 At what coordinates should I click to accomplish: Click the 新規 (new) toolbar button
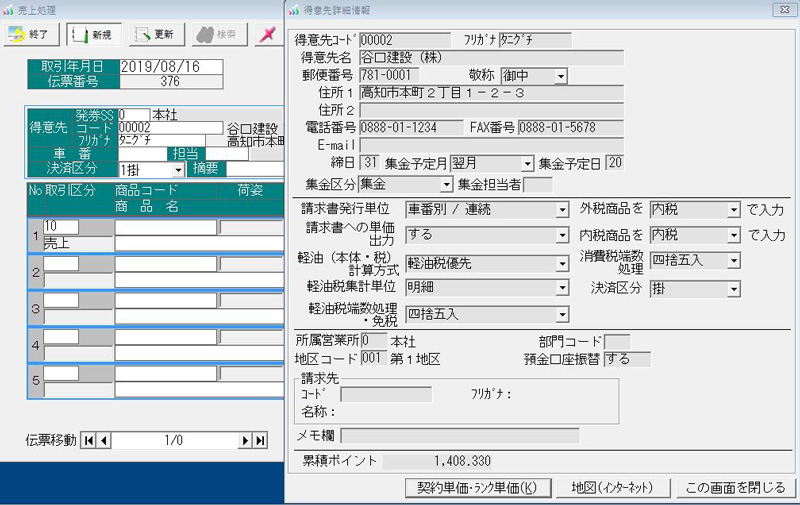point(91,34)
